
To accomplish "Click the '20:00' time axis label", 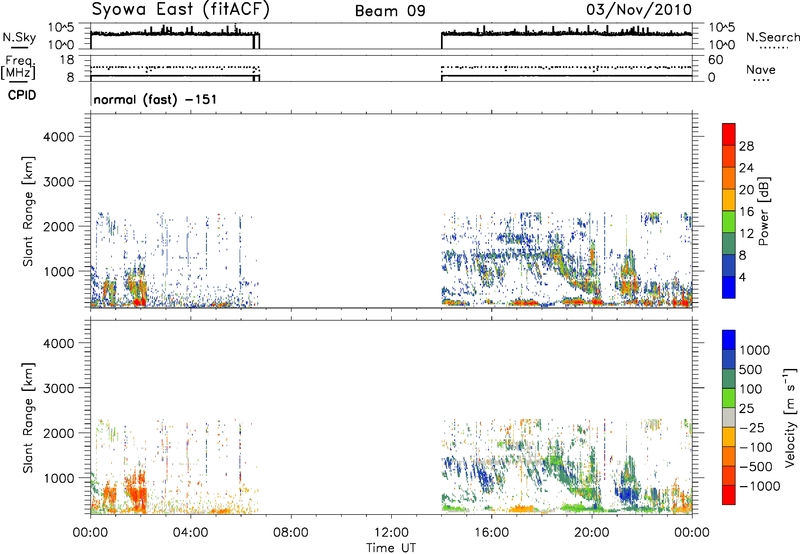I will (x=591, y=533).
